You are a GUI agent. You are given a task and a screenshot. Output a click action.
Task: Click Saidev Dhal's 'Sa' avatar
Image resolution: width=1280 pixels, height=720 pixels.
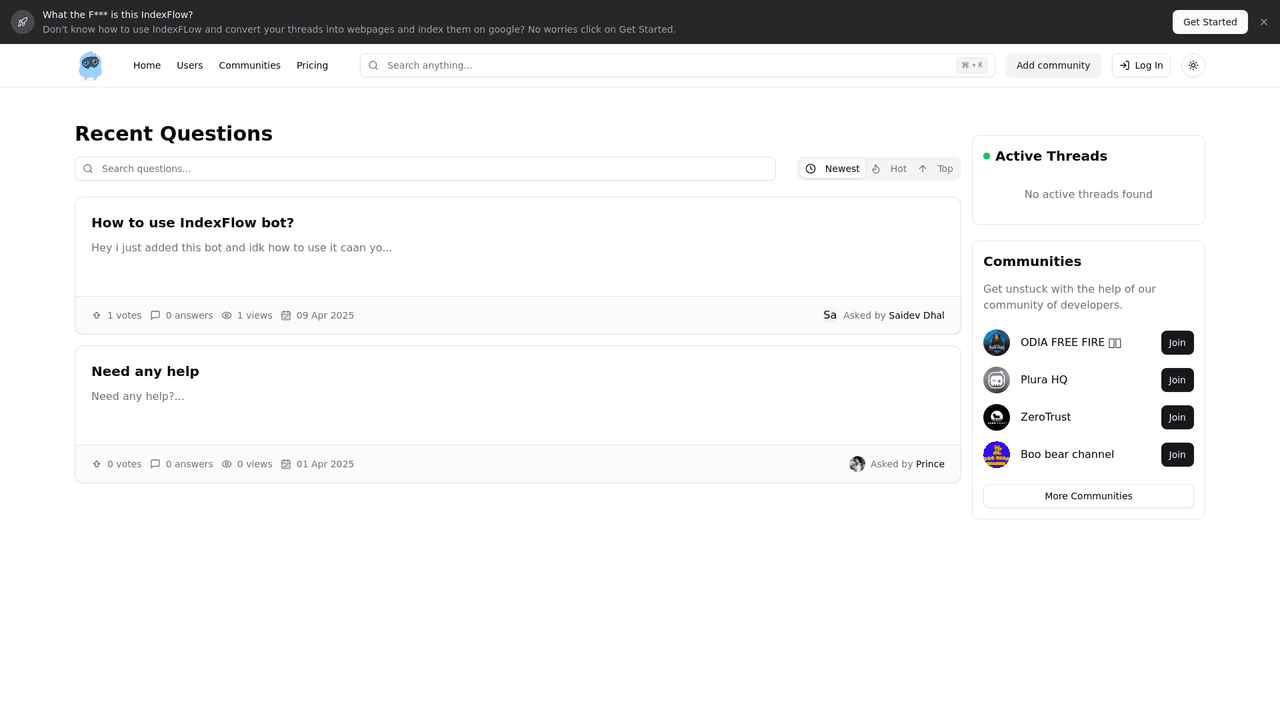830,315
